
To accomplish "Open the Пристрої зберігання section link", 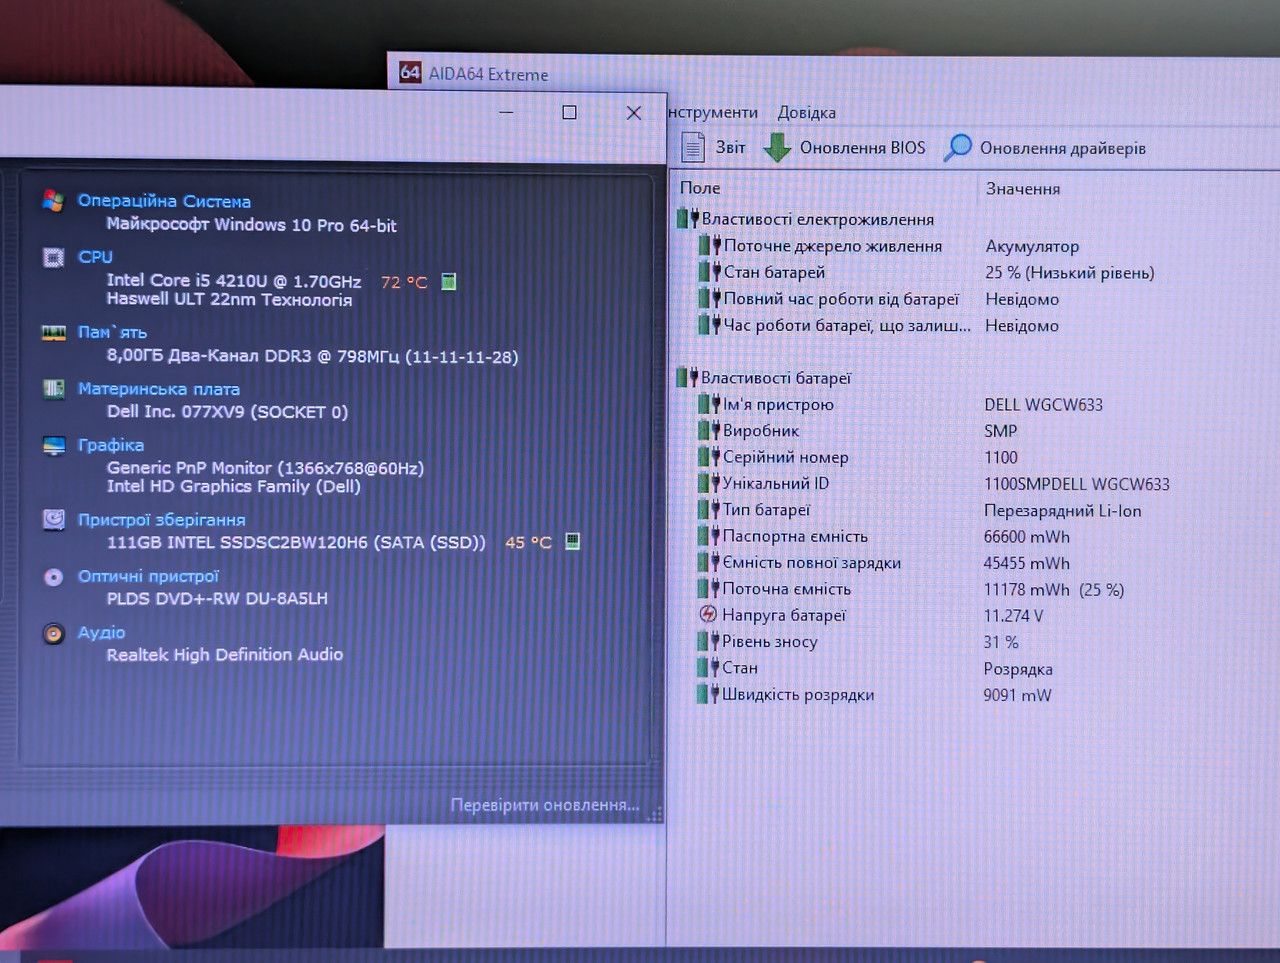I will point(161,520).
